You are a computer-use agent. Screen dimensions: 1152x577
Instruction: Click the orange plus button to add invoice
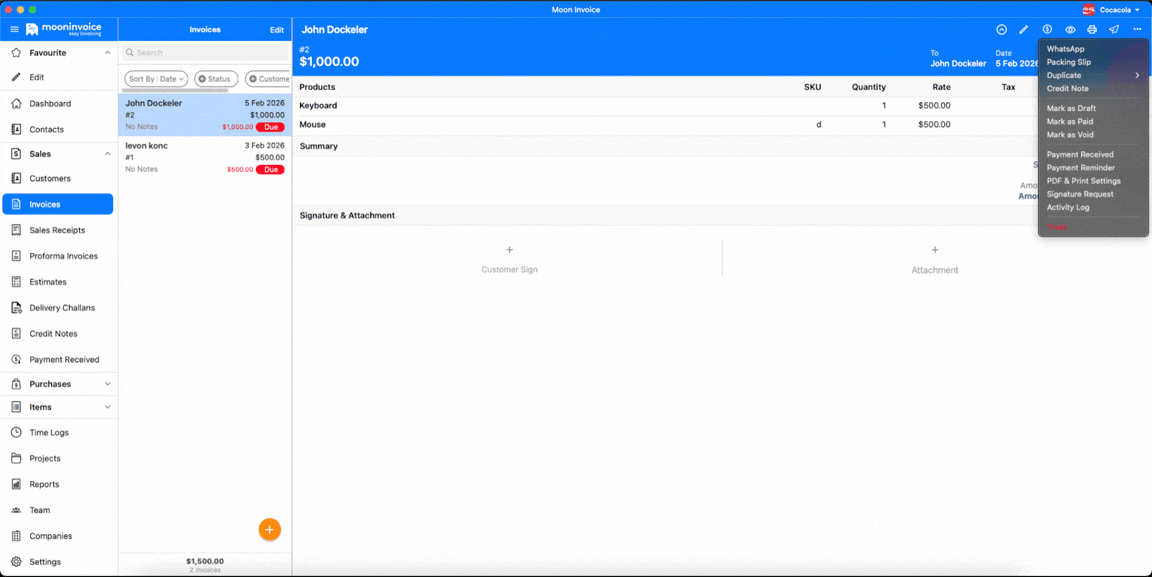pyautogui.click(x=269, y=529)
